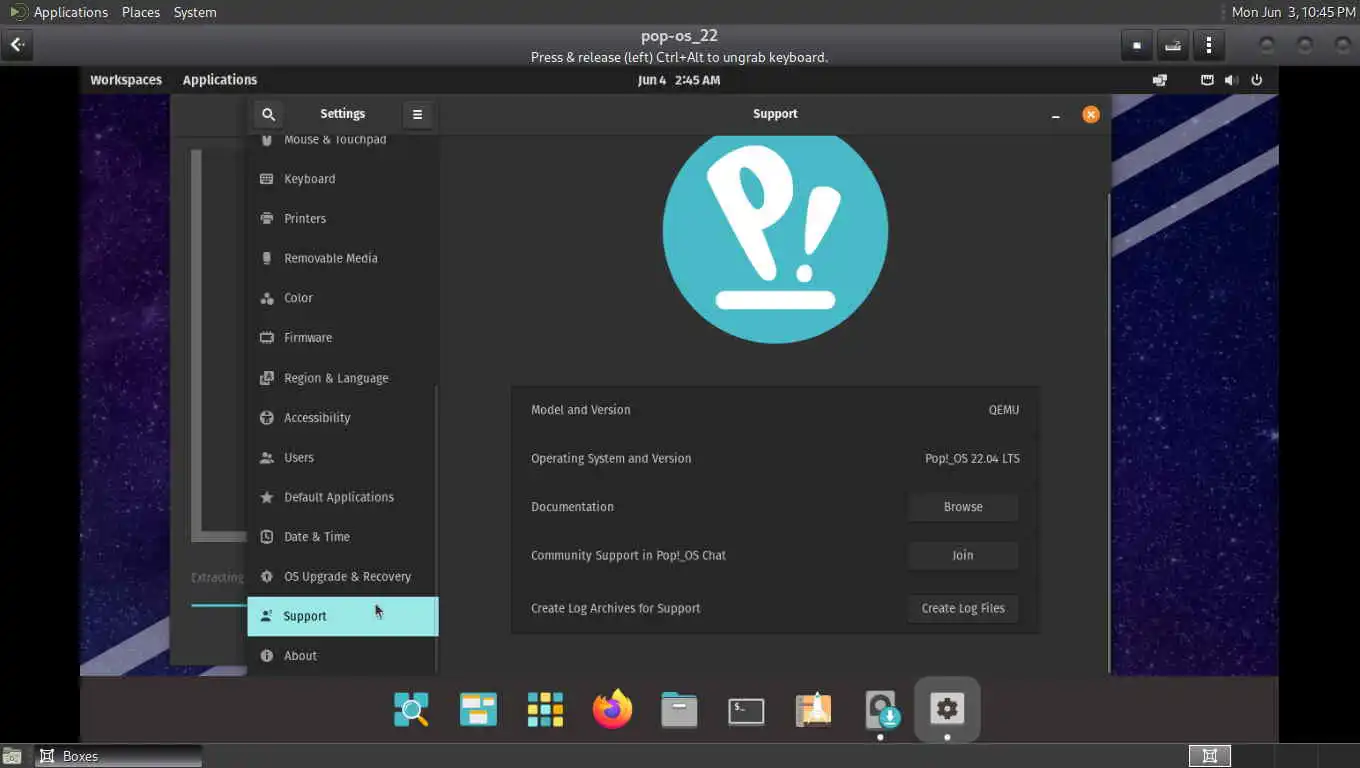Click the search icon in Settings header
The height and width of the screenshot is (768, 1360).
(x=268, y=114)
